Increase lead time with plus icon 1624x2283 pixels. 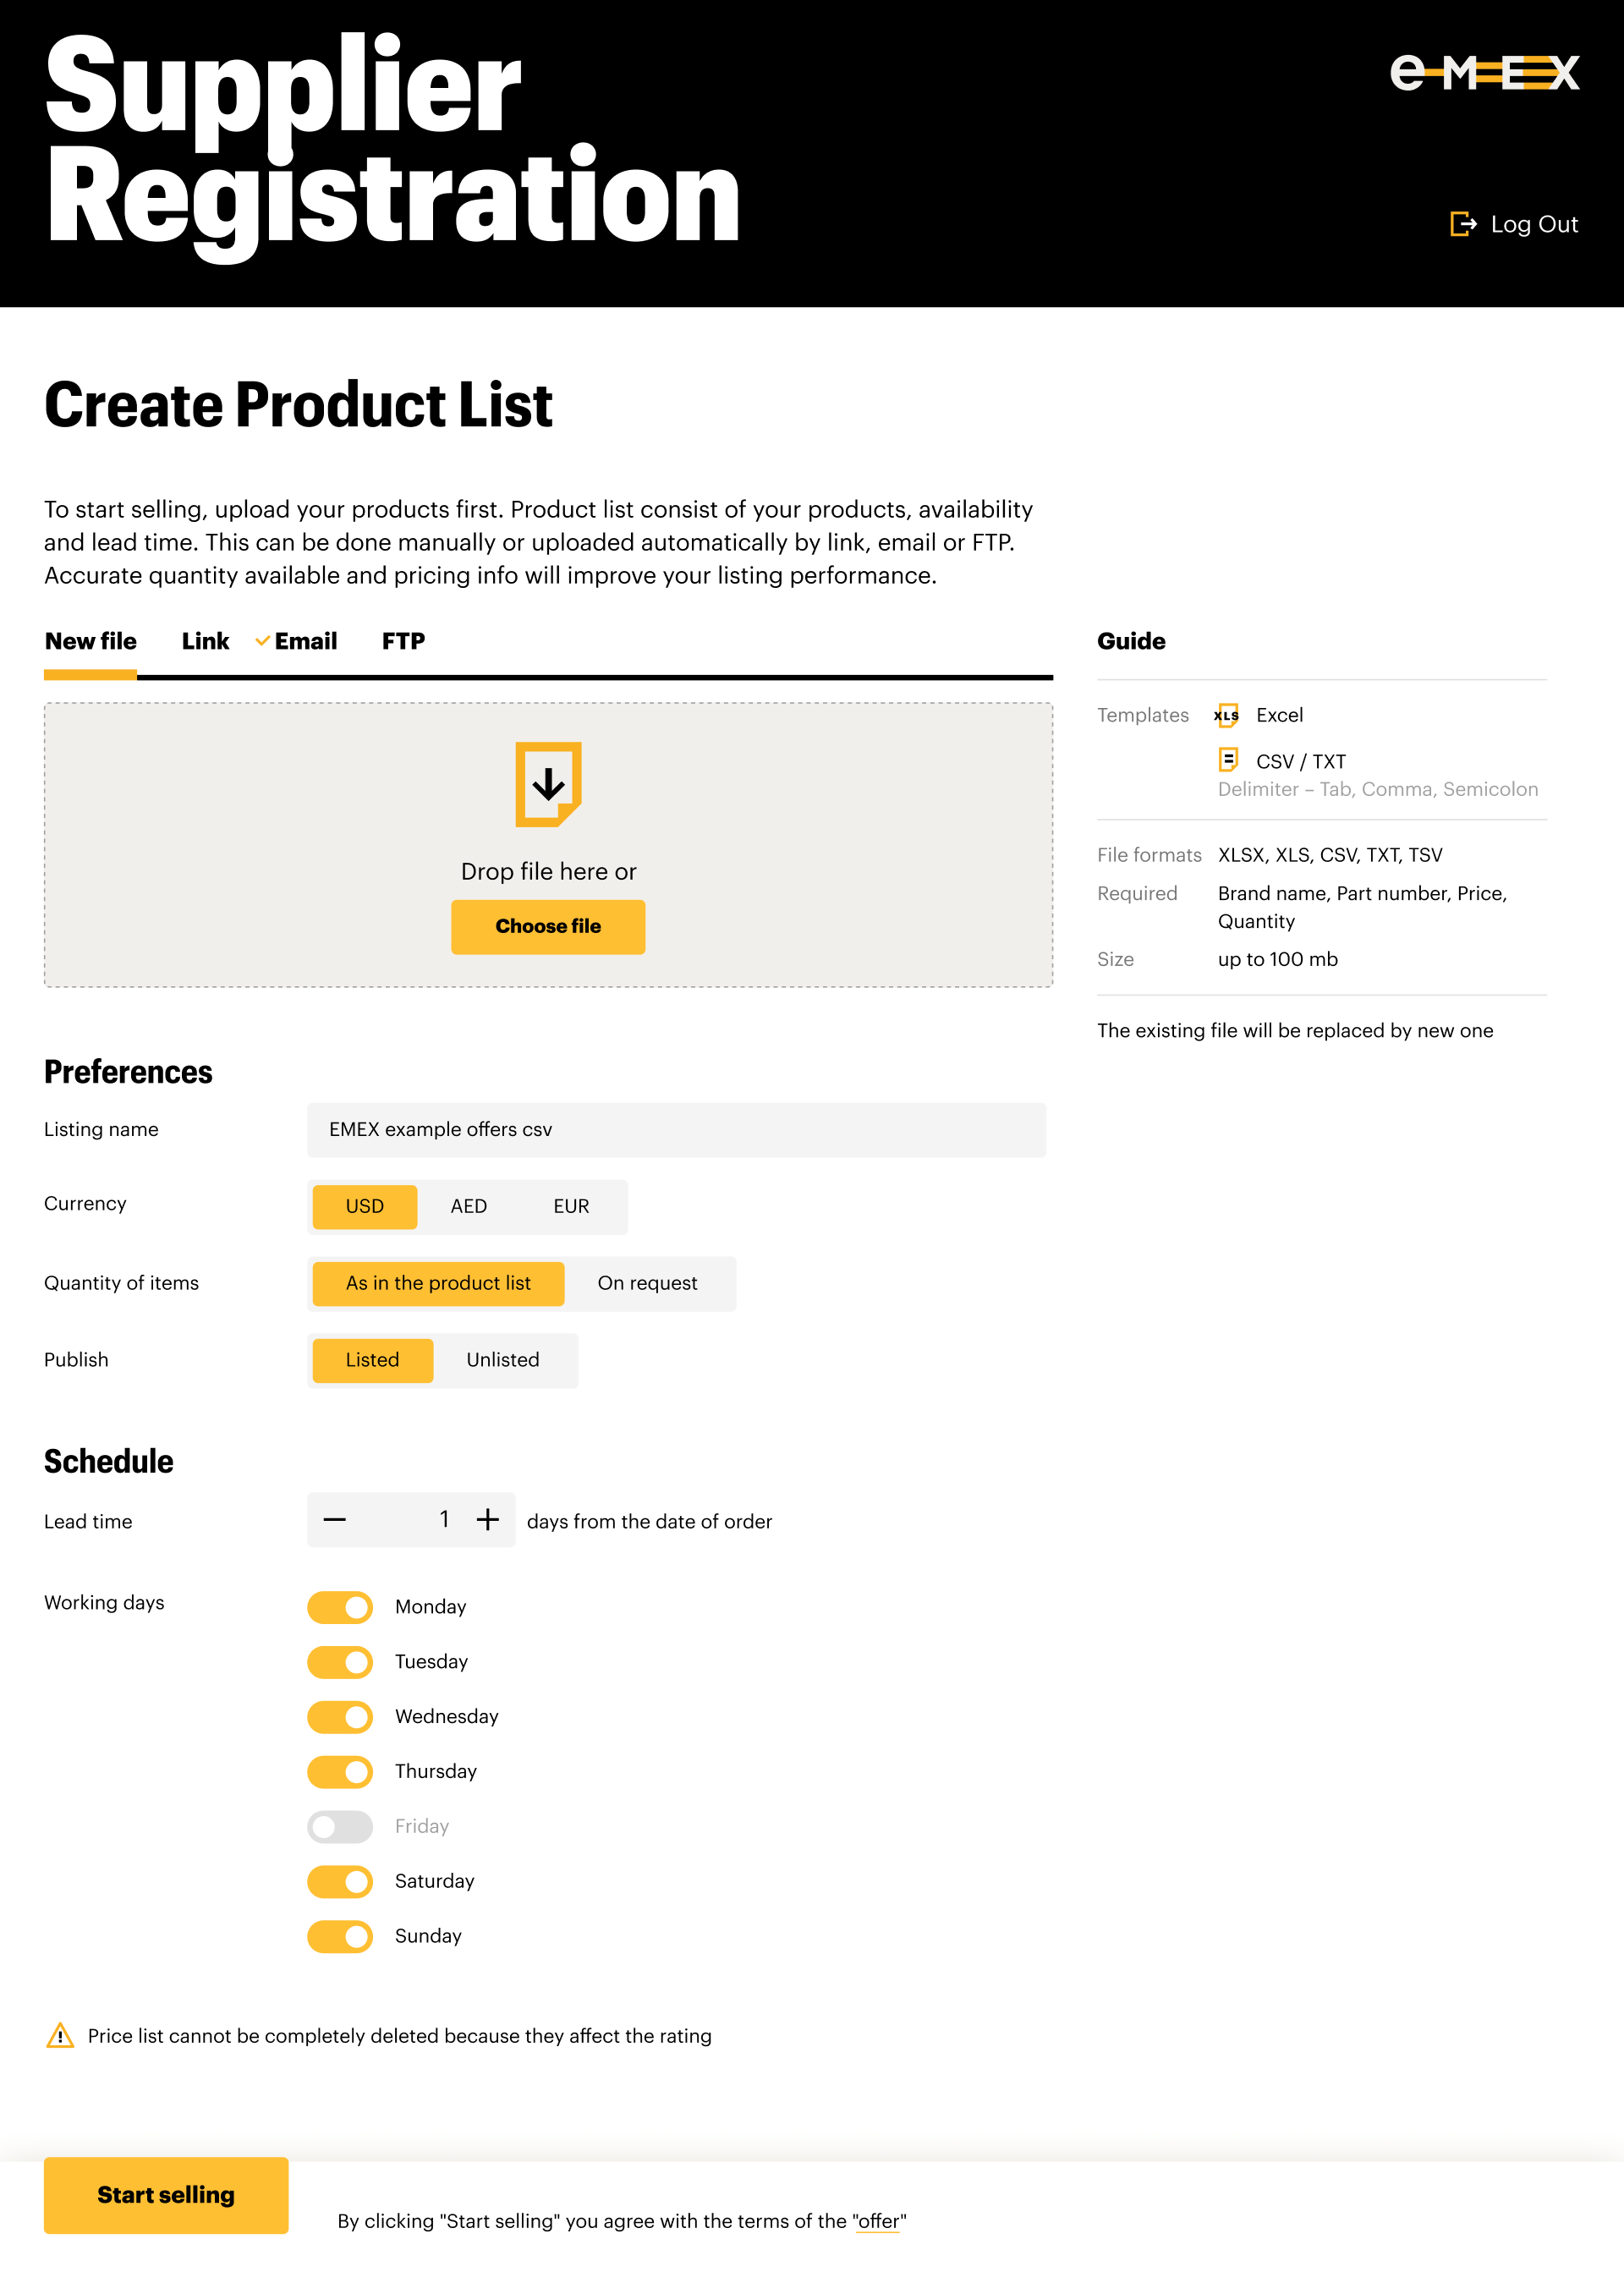click(x=487, y=1520)
